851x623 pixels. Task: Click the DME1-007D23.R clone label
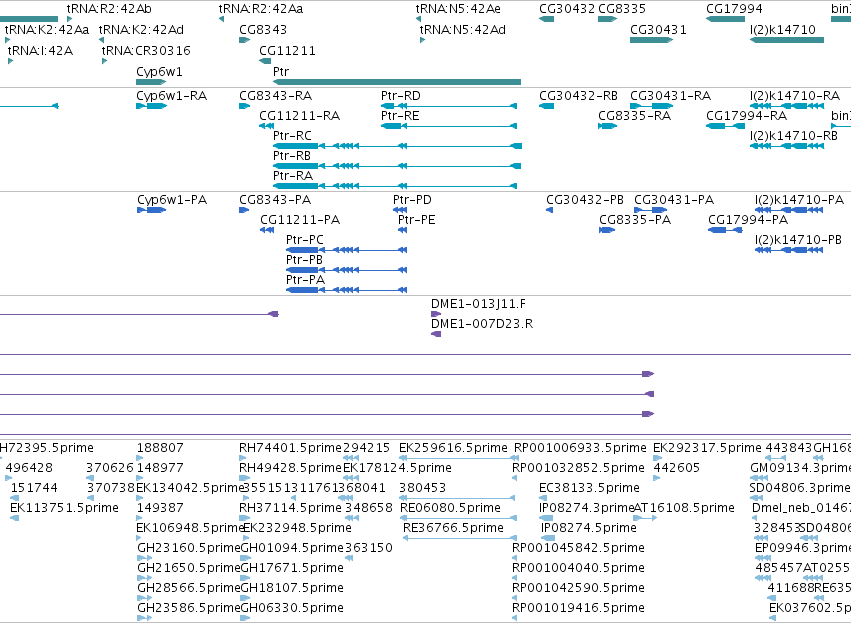click(x=482, y=324)
